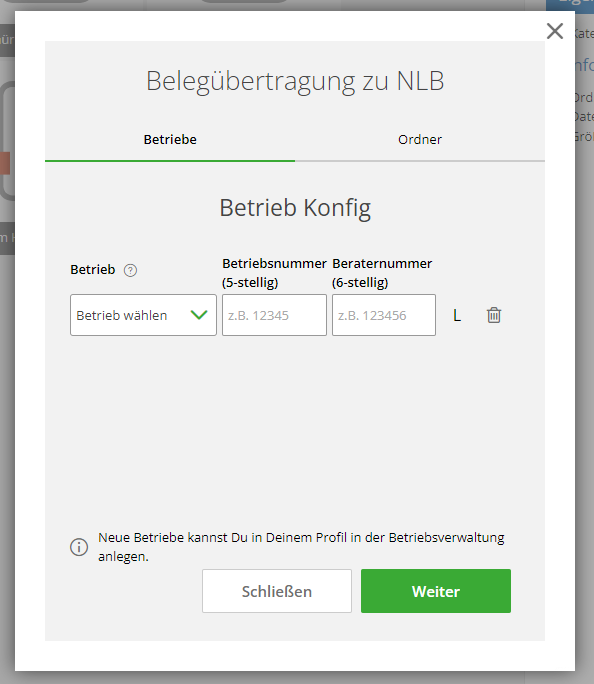
Task: Click the Belegübertragung zu NLB title
Action: tap(295, 81)
